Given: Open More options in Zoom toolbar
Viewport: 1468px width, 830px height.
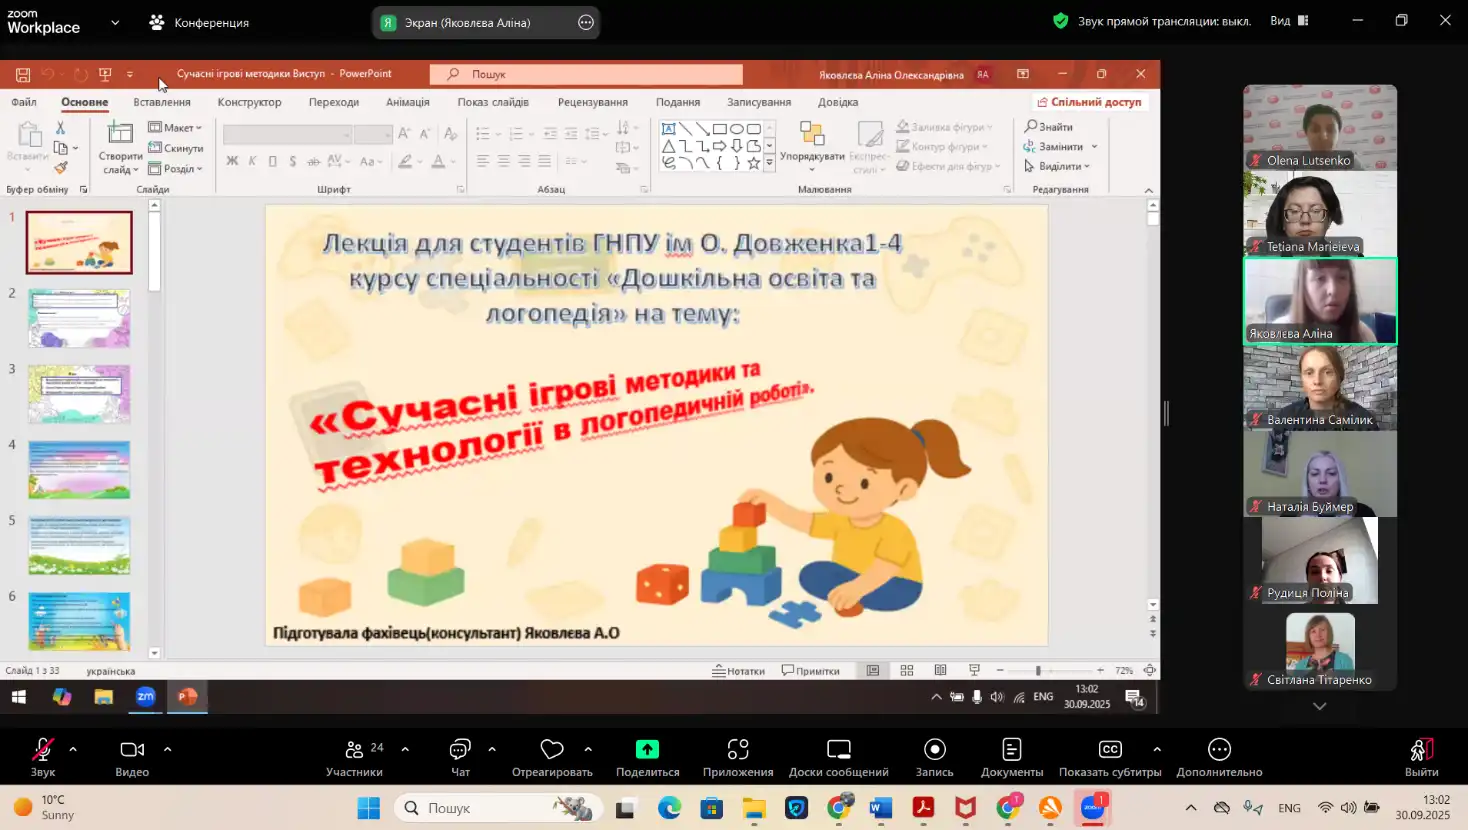Looking at the screenshot, I should [1219, 750].
